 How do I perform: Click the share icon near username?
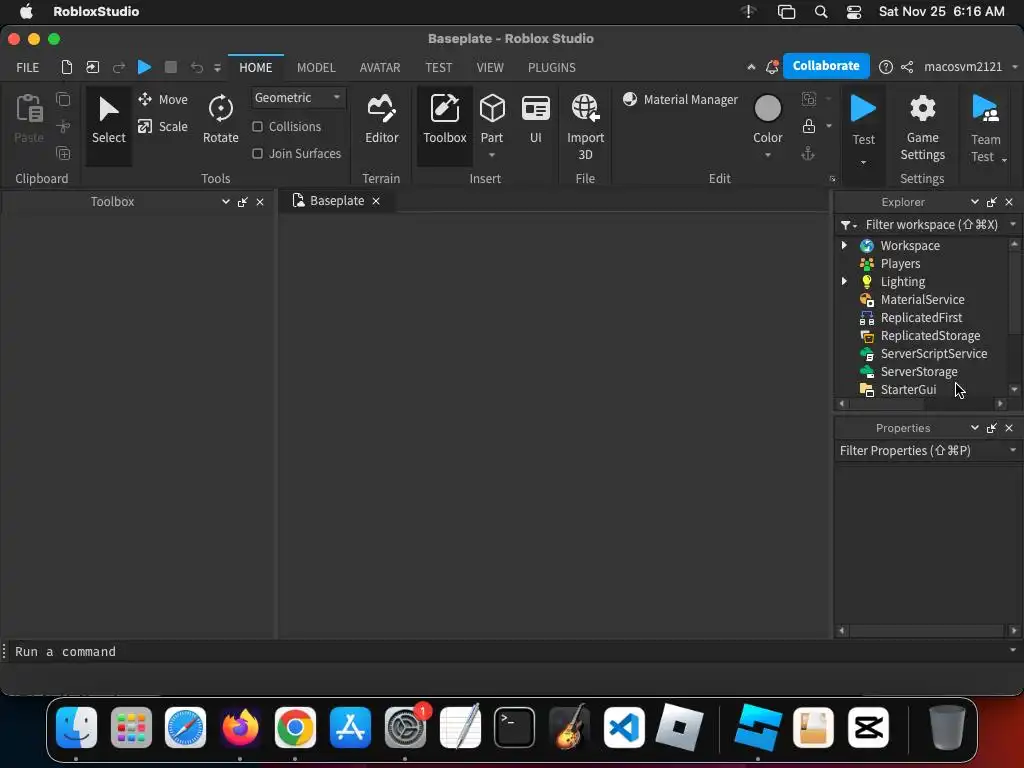(907, 67)
